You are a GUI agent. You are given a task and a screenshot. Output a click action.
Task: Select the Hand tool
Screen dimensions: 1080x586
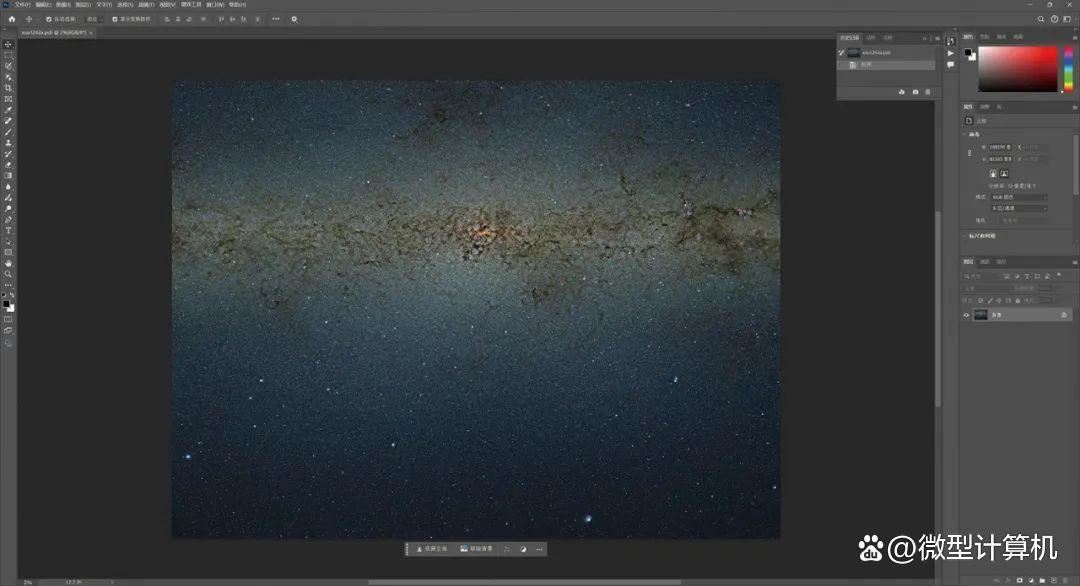tap(8, 263)
